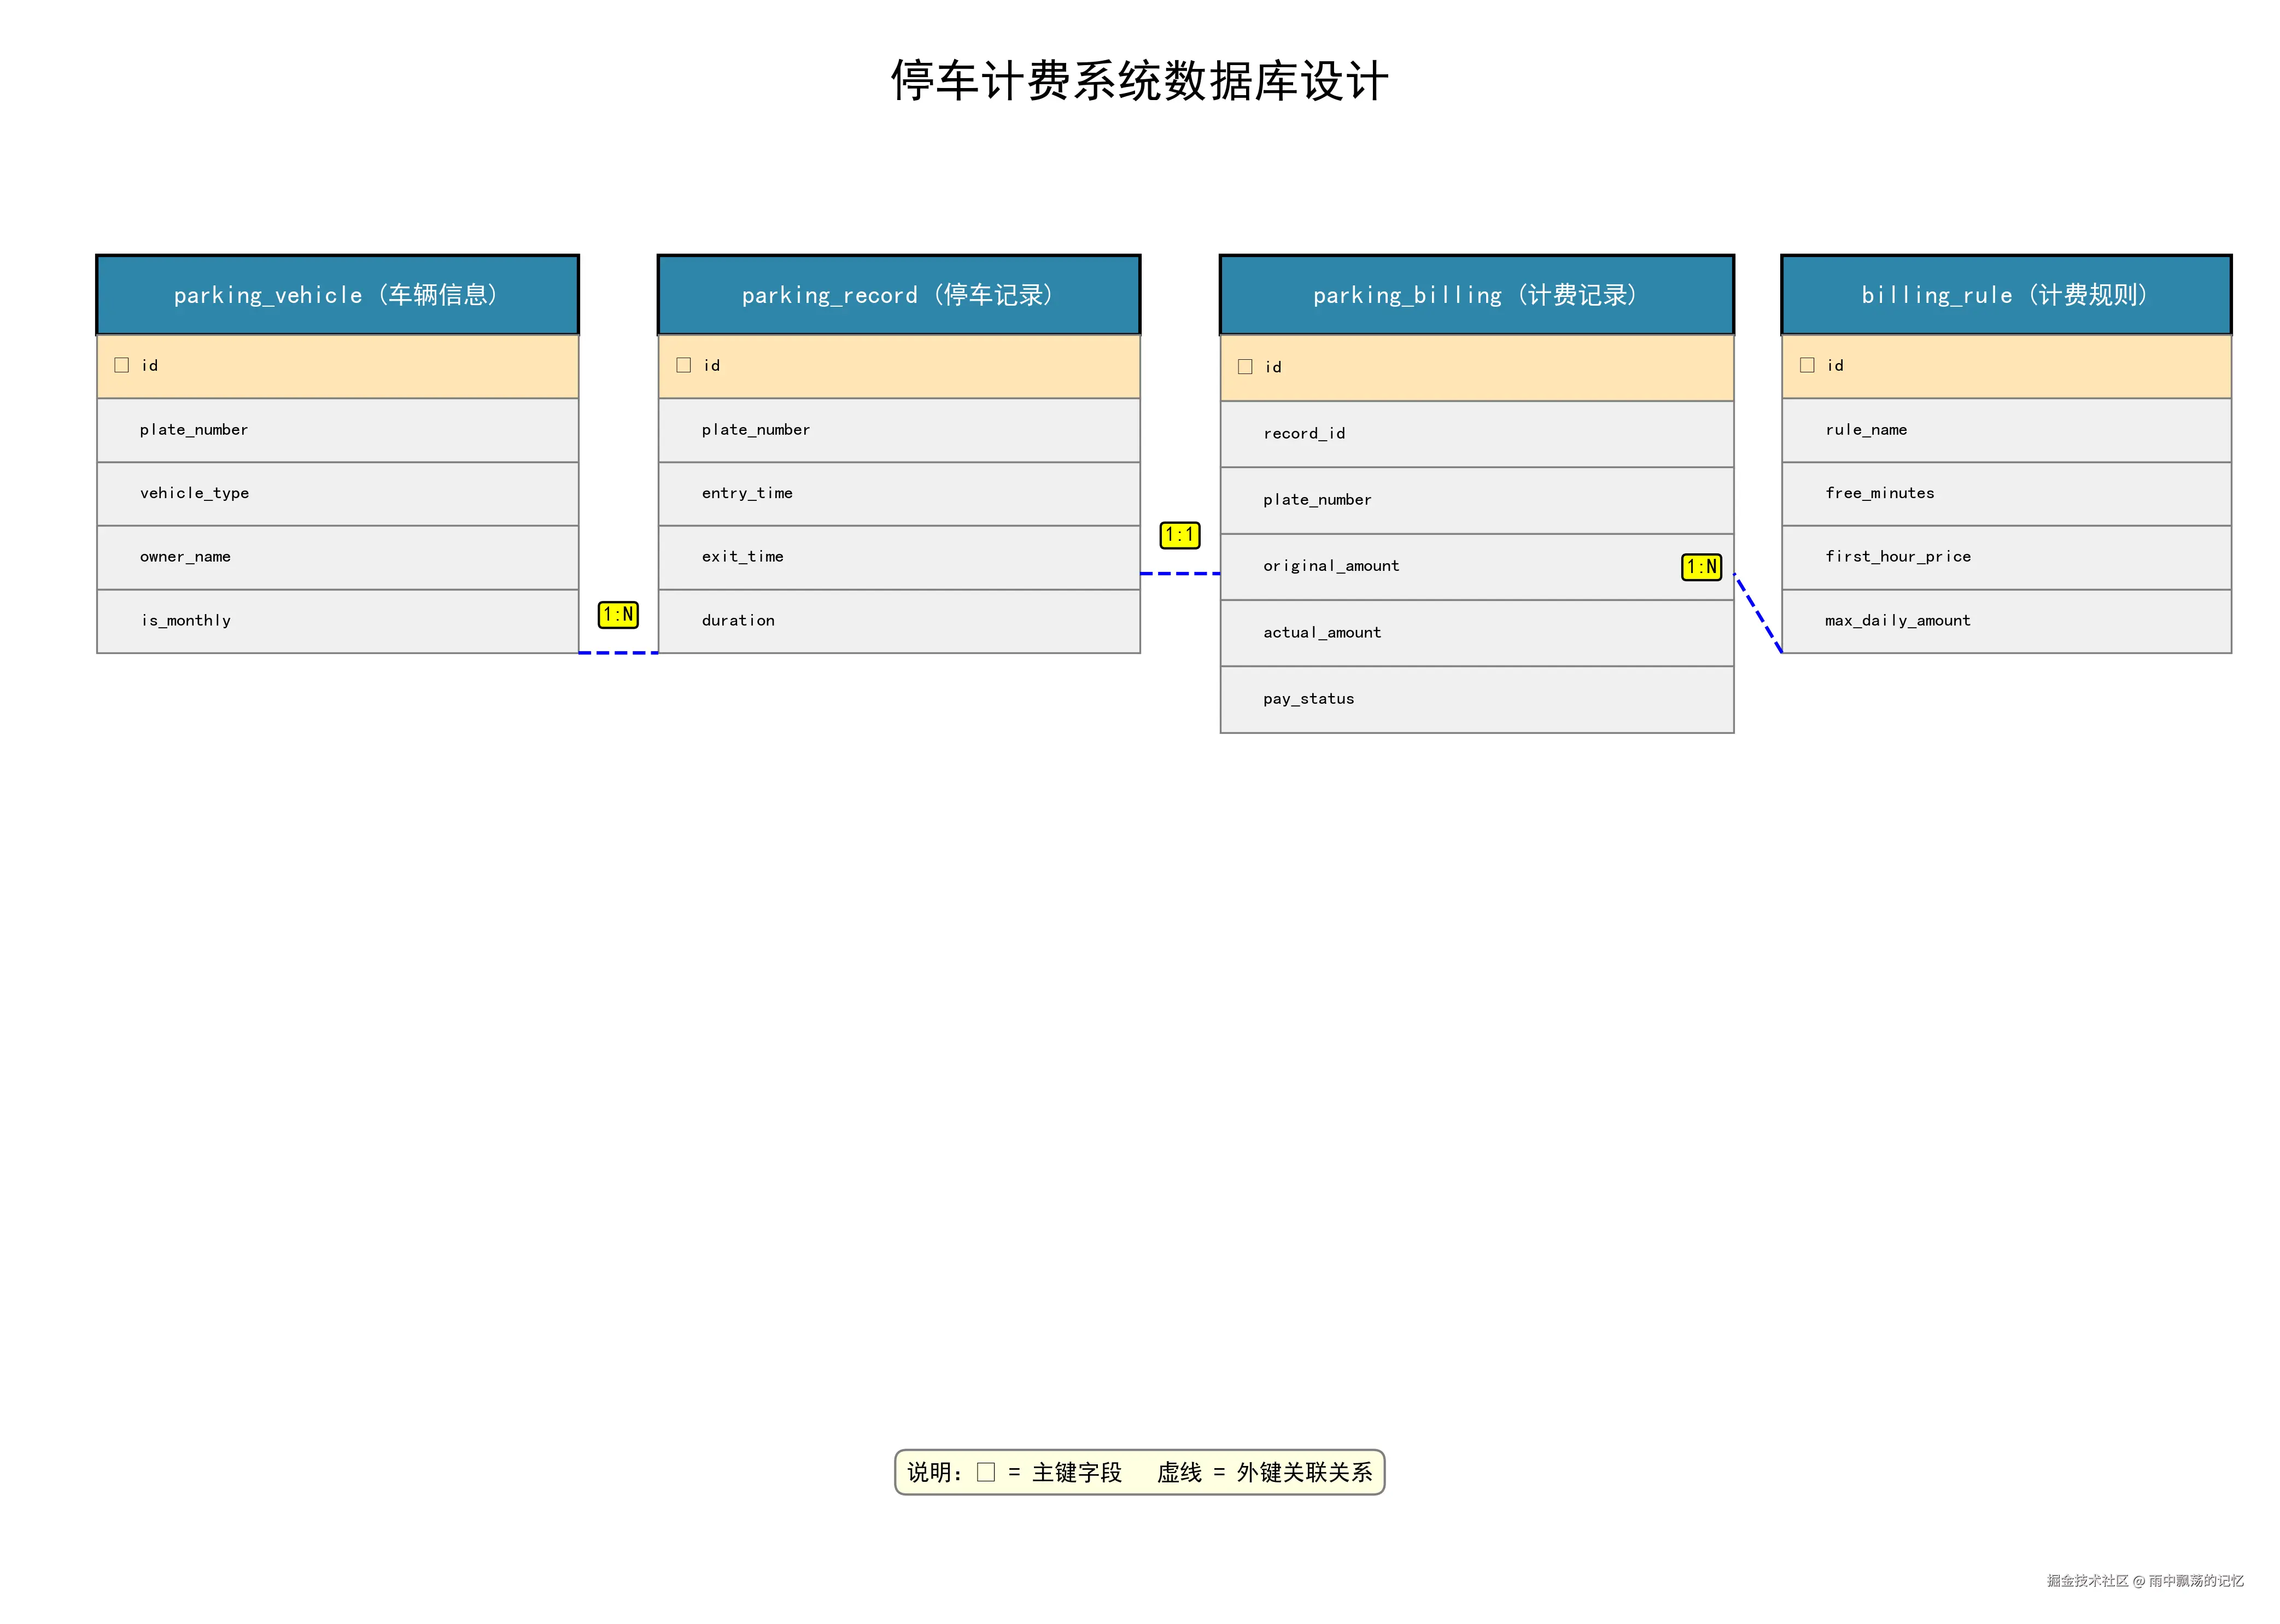
Task: Select the parking_record table header
Action: [x=899, y=295]
